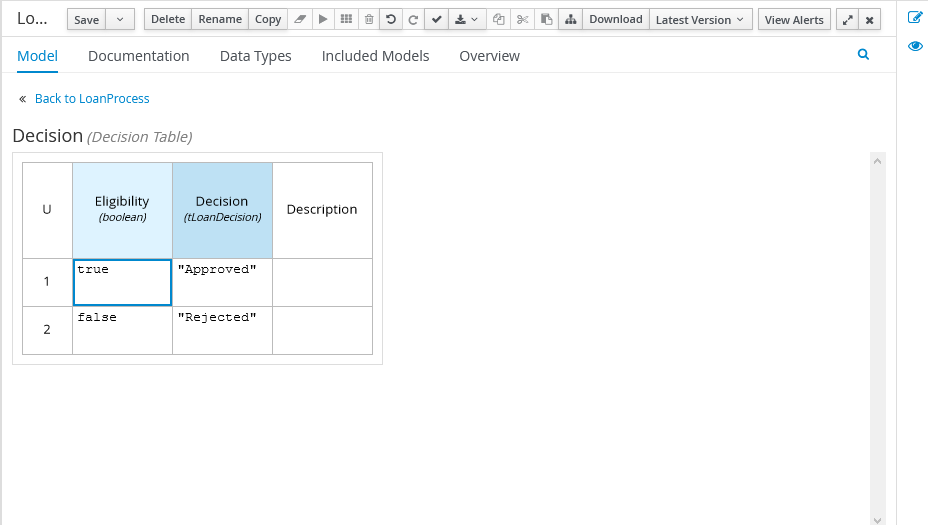Click the validate checkmark icon
Viewport: 928px width, 525px height.
pos(436,20)
